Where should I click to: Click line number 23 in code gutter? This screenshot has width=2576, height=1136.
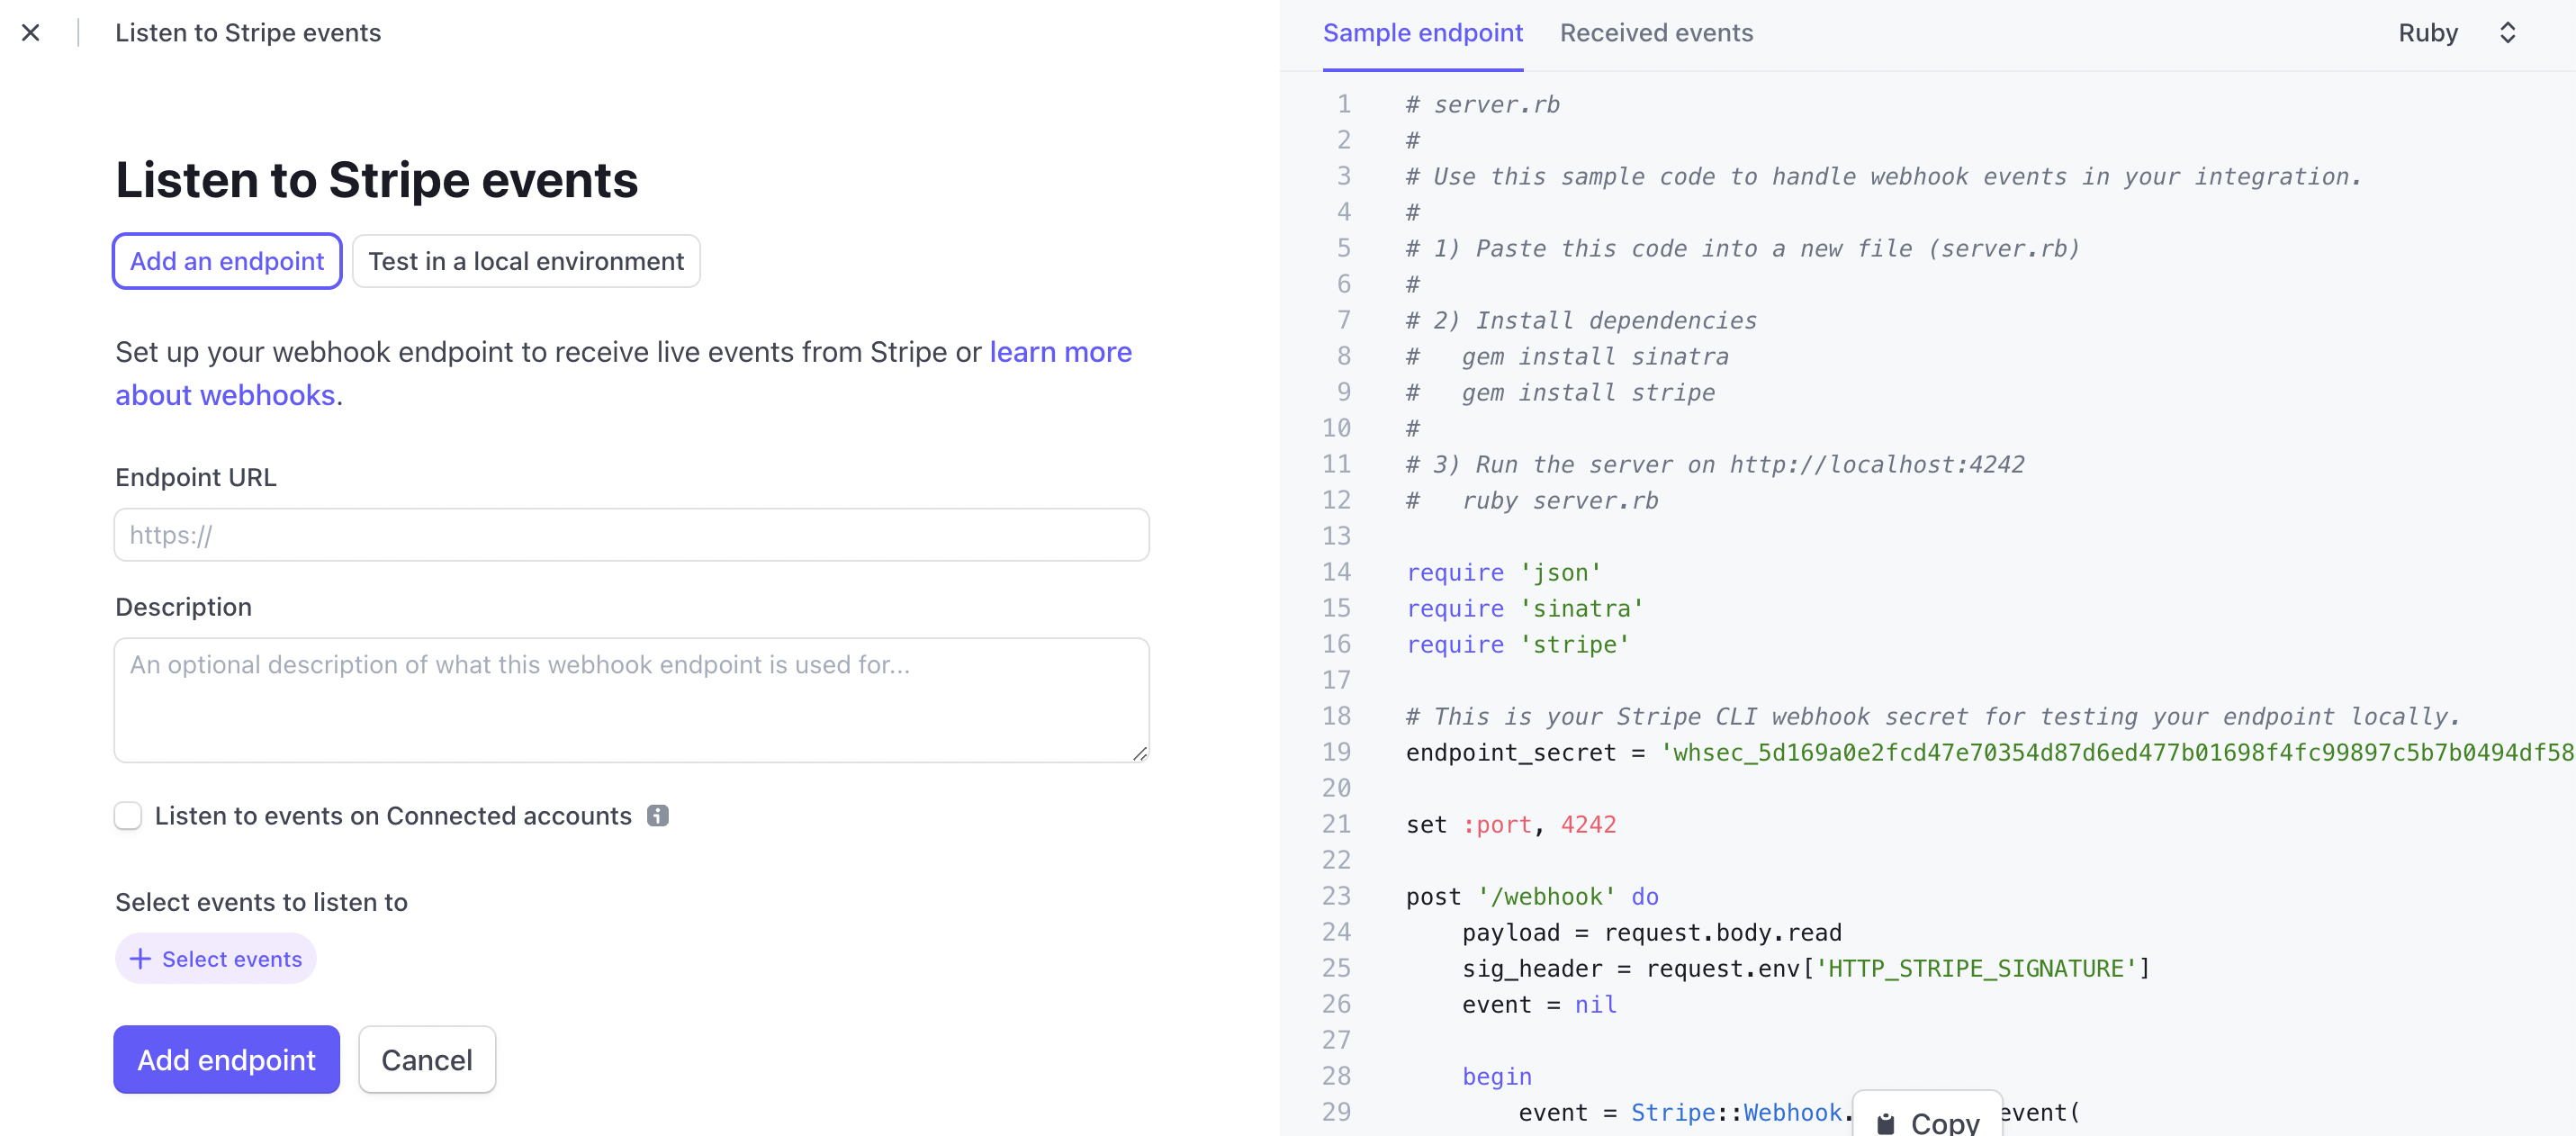click(1336, 896)
